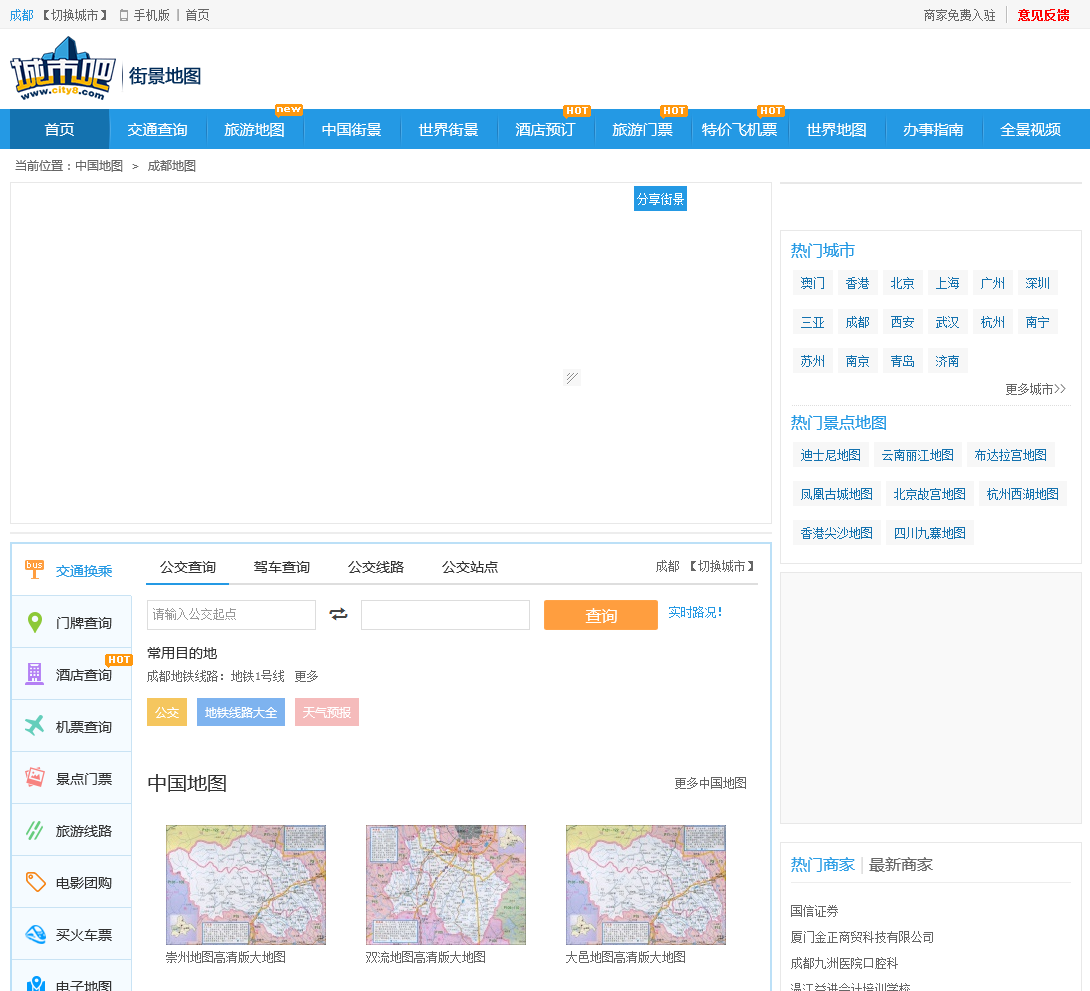Click the red photo icon for 景点门票
Screen dimensions: 1090x991
[x=34, y=777]
